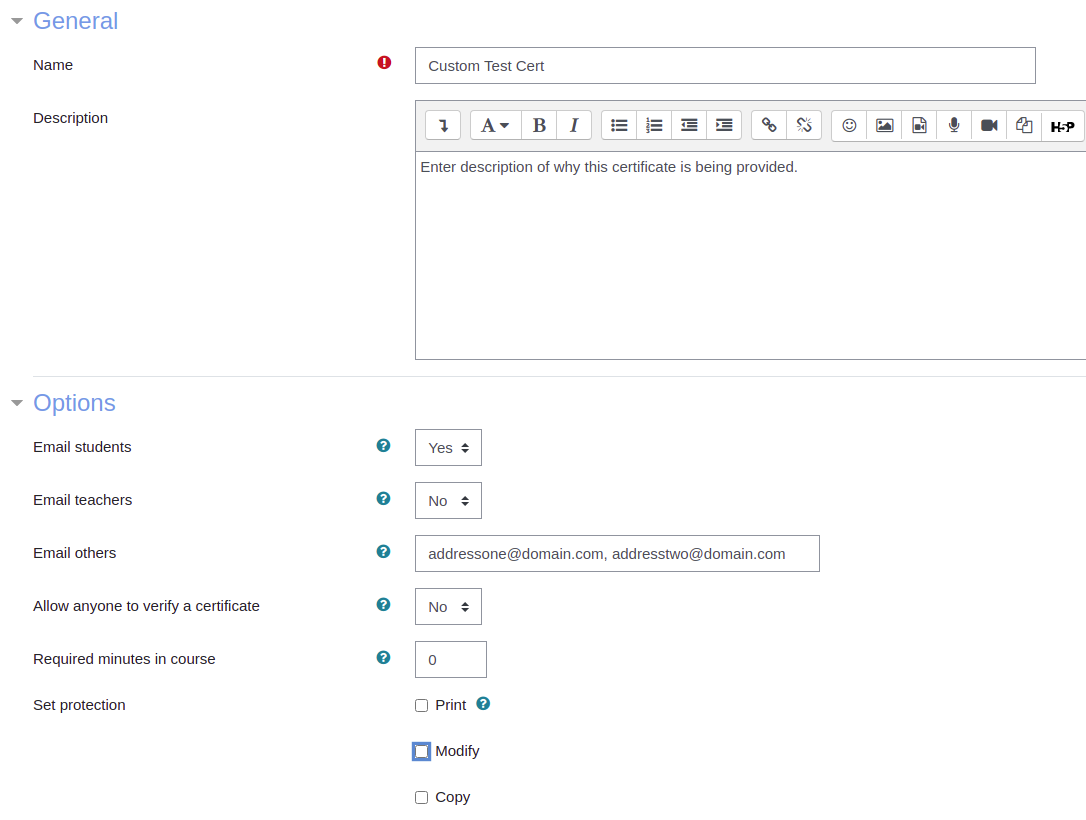
Task: Click the Copy checkbox label
Action: point(452,797)
